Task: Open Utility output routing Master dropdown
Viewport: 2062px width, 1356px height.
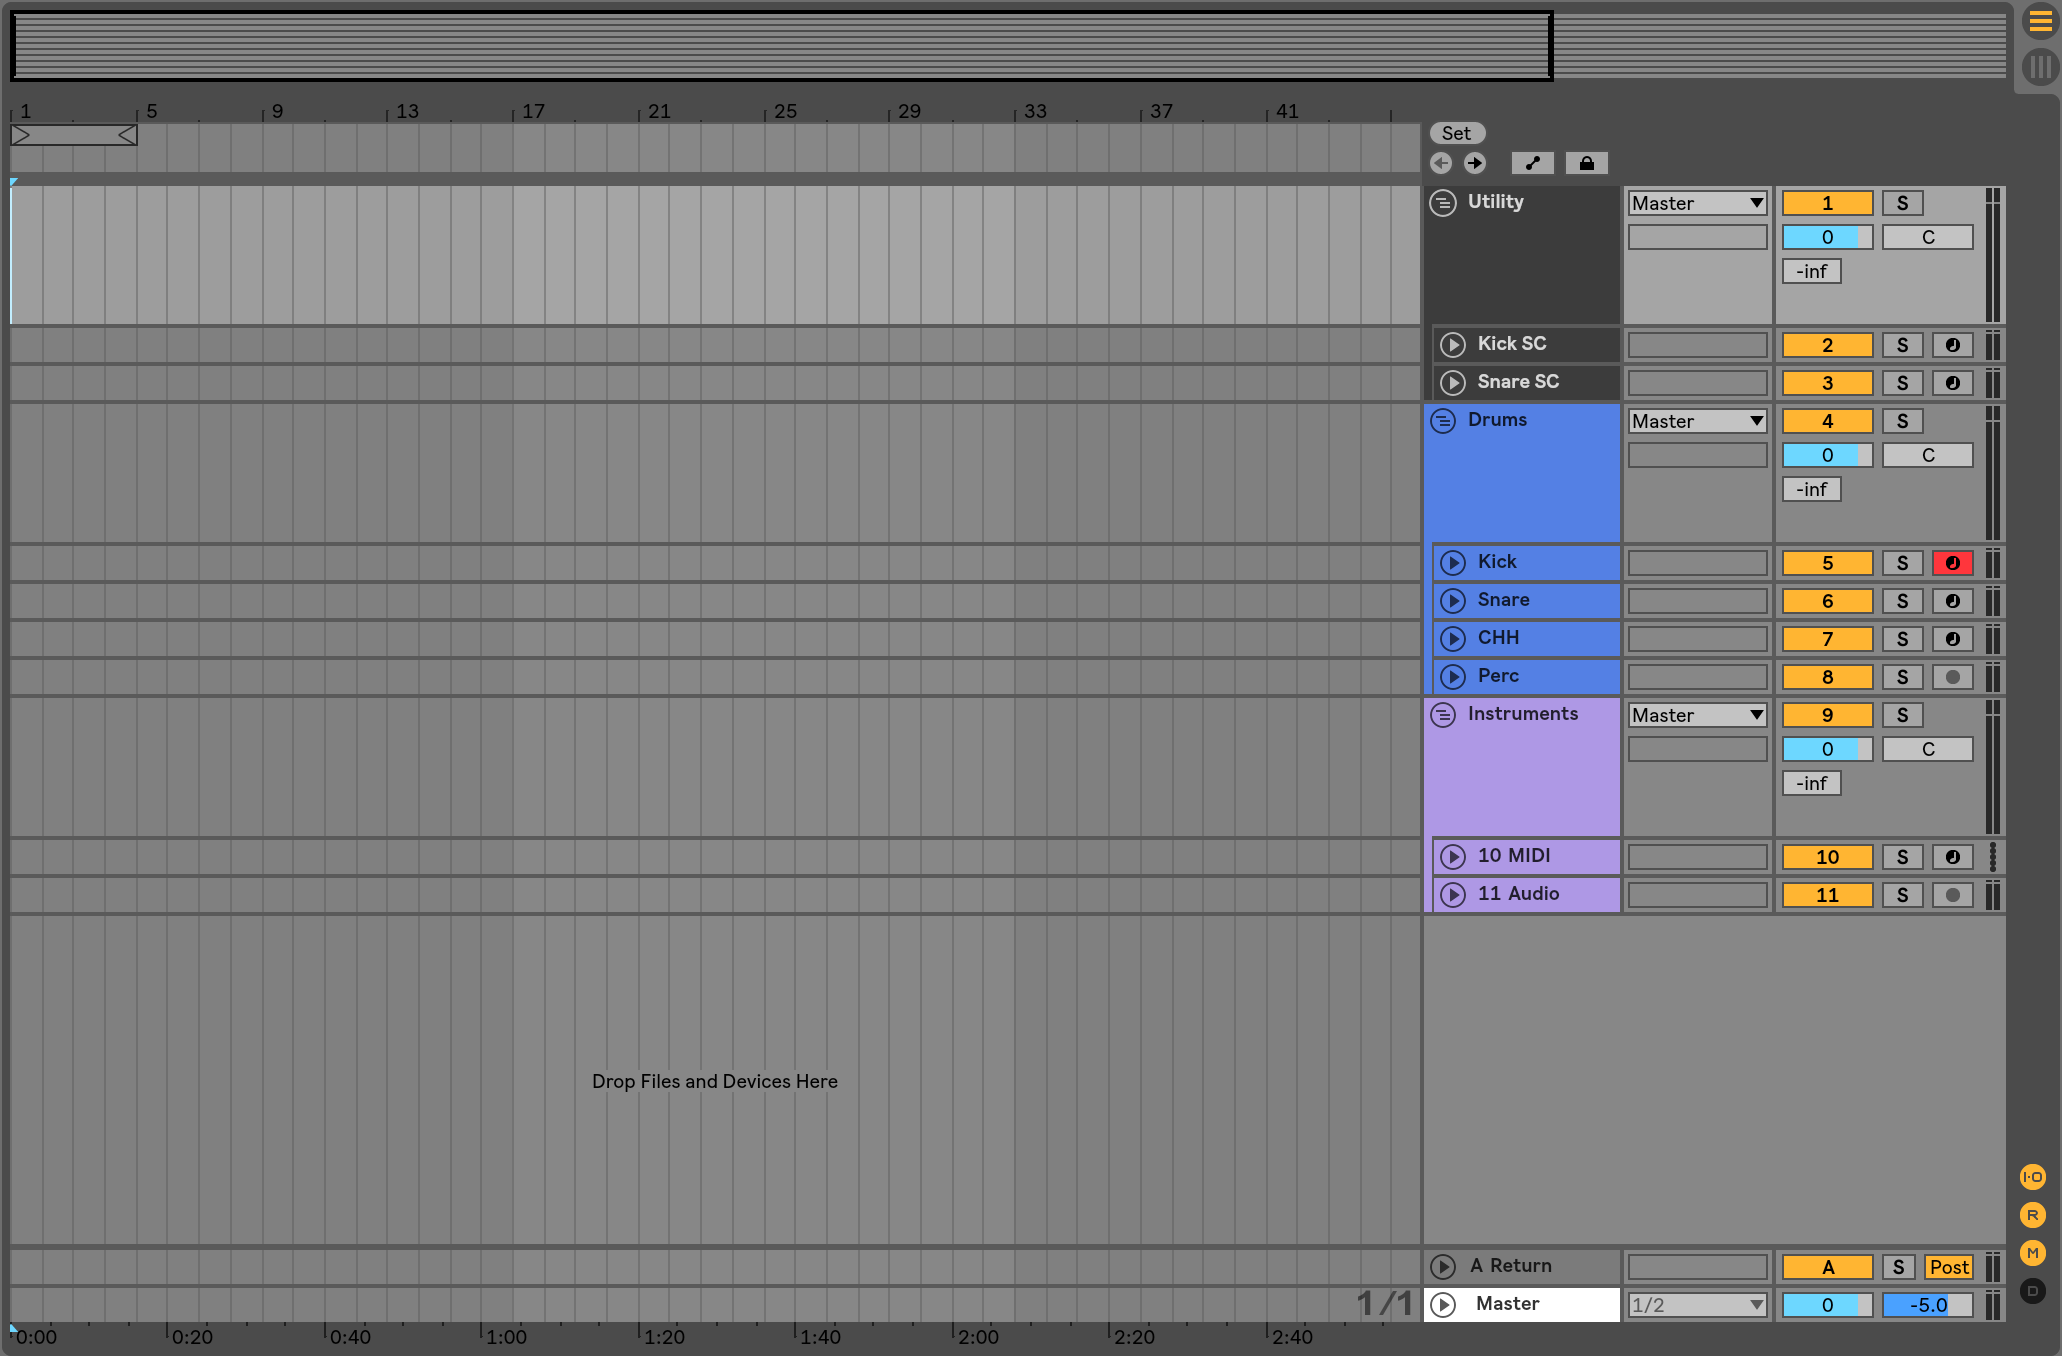Action: (x=1698, y=203)
